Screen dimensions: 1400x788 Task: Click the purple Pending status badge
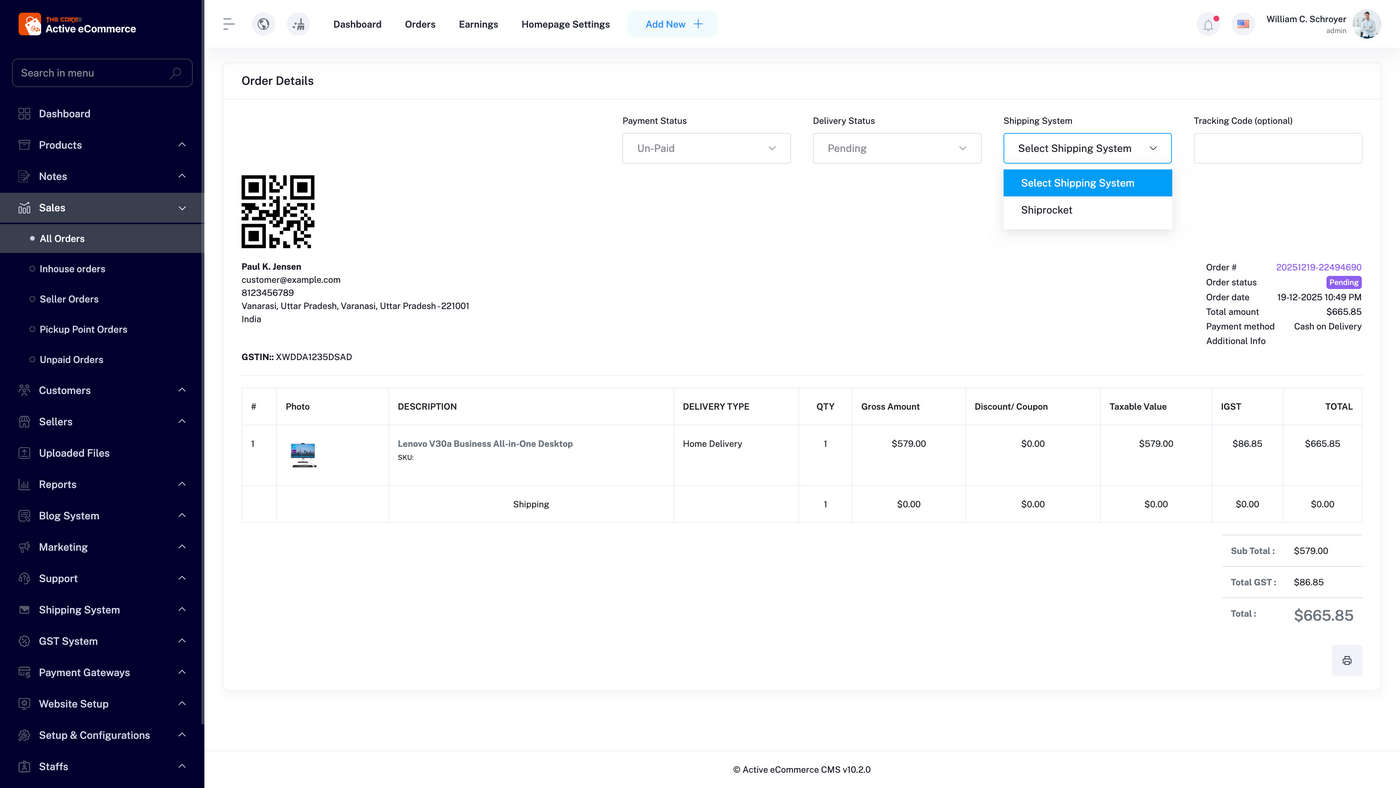click(1344, 282)
